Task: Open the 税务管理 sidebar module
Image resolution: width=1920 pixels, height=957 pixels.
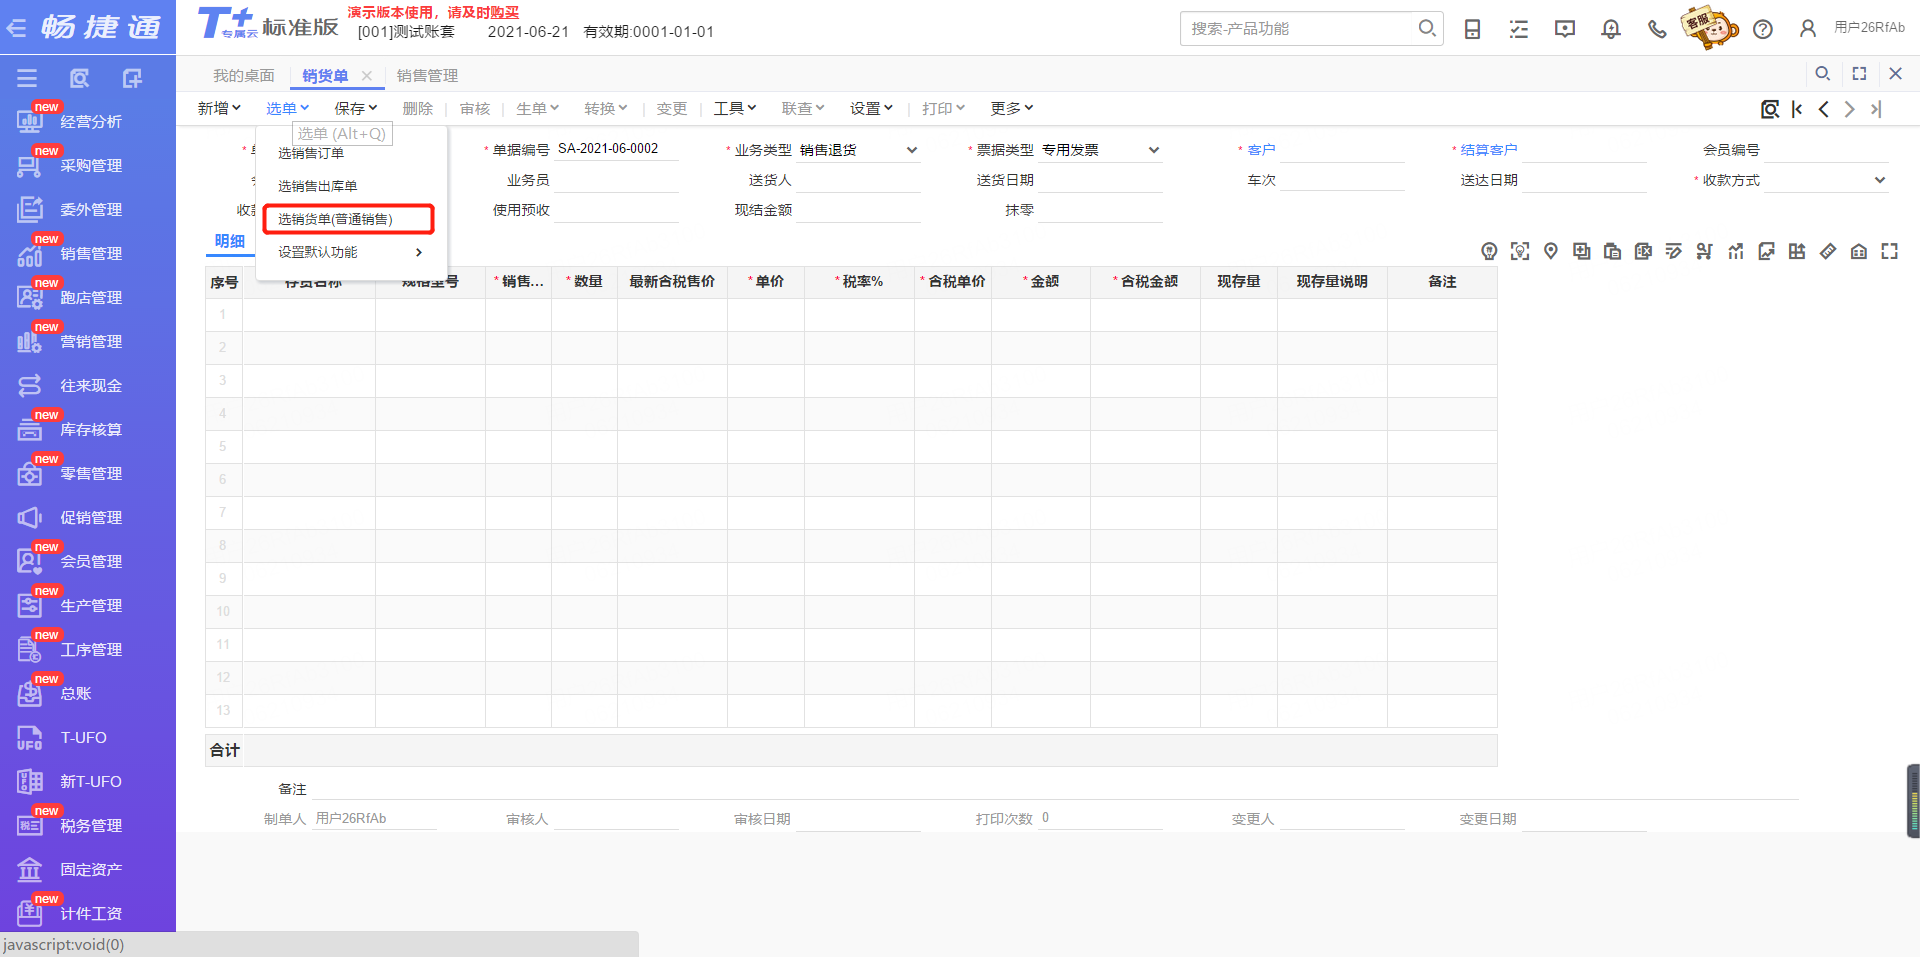Action: pyautogui.click(x=88, y=826)
